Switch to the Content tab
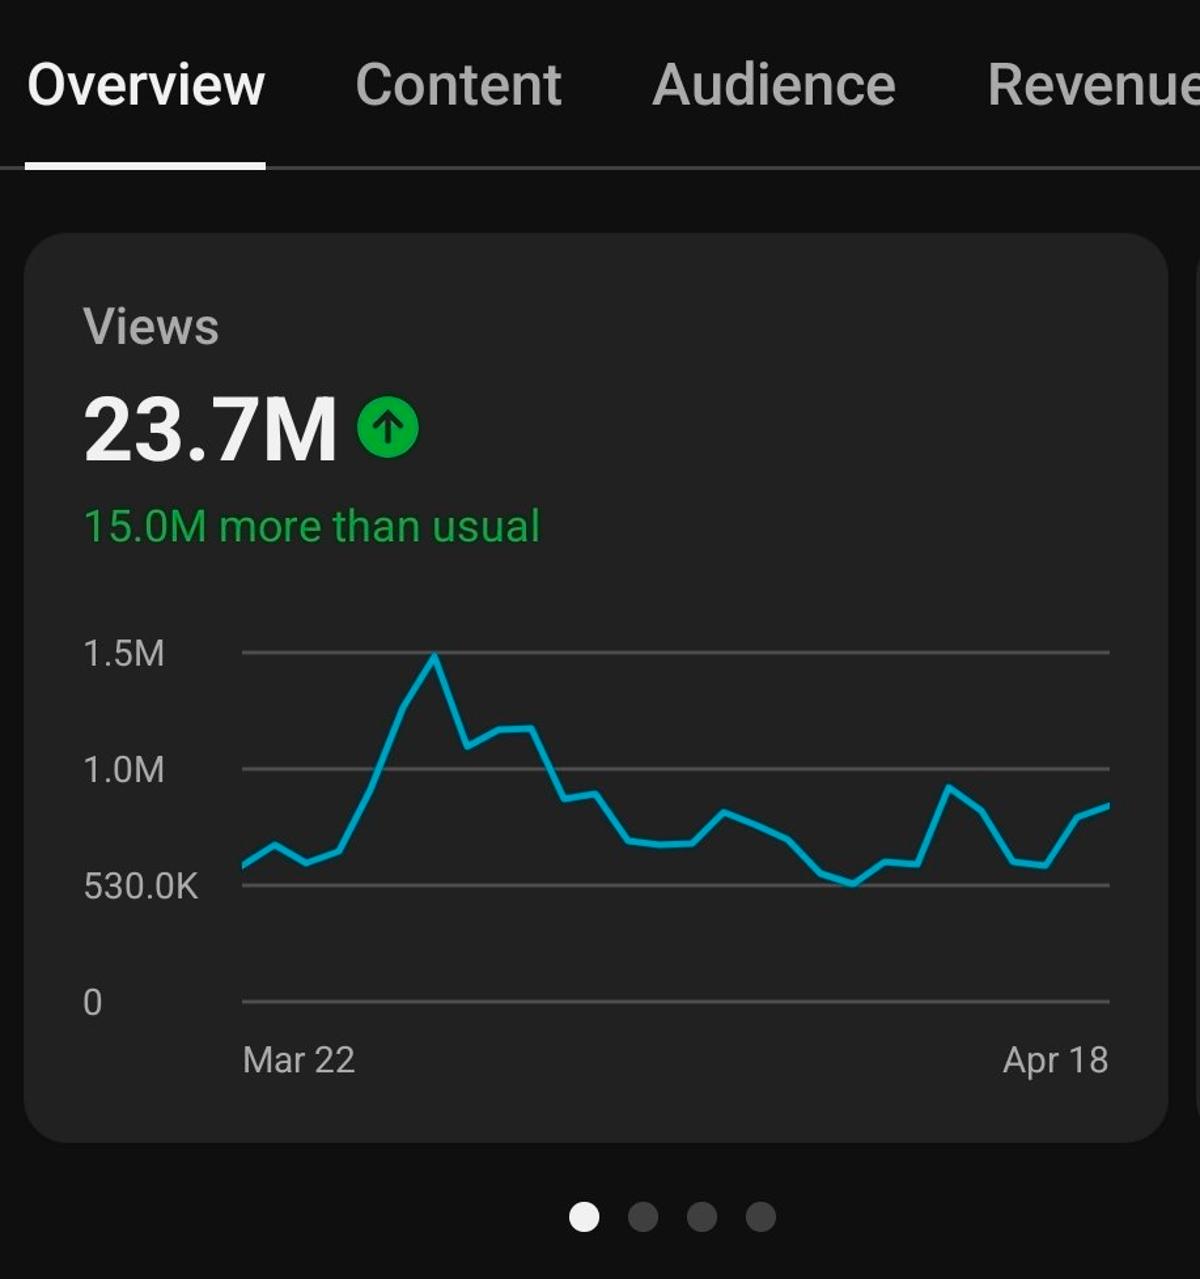1200x1279 pixels. [x=459, y=84]
